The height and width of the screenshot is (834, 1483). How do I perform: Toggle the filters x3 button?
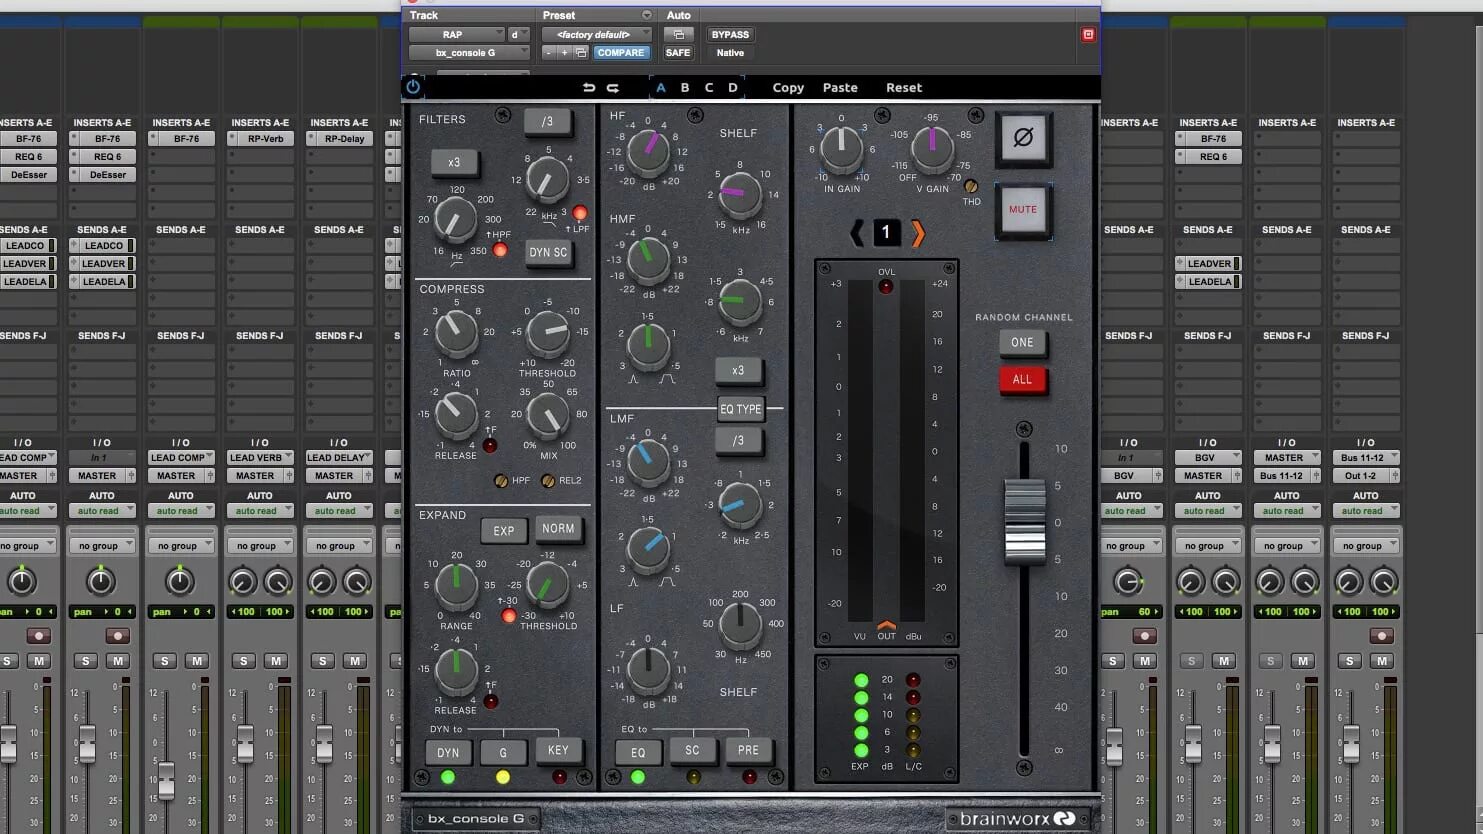[x=454, y=162]
